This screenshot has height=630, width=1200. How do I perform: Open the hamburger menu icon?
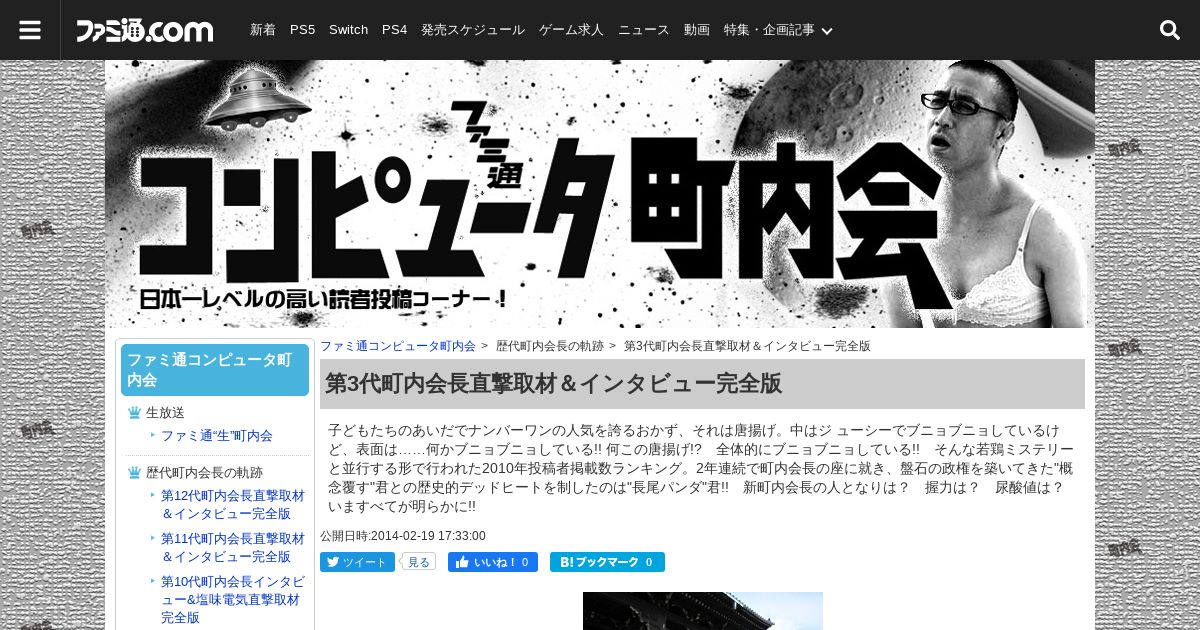click(x=30, y=30)
